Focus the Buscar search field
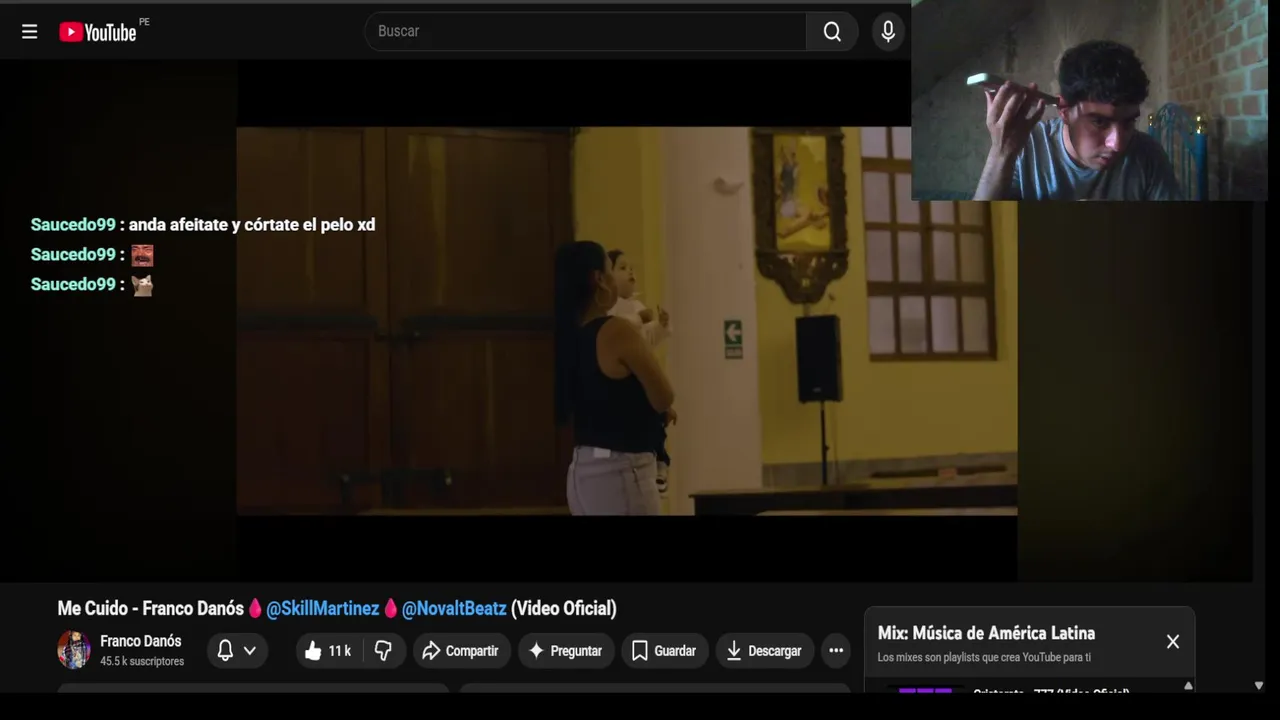The height and width of the screenshot is (720, 1280). pos(586,31)
